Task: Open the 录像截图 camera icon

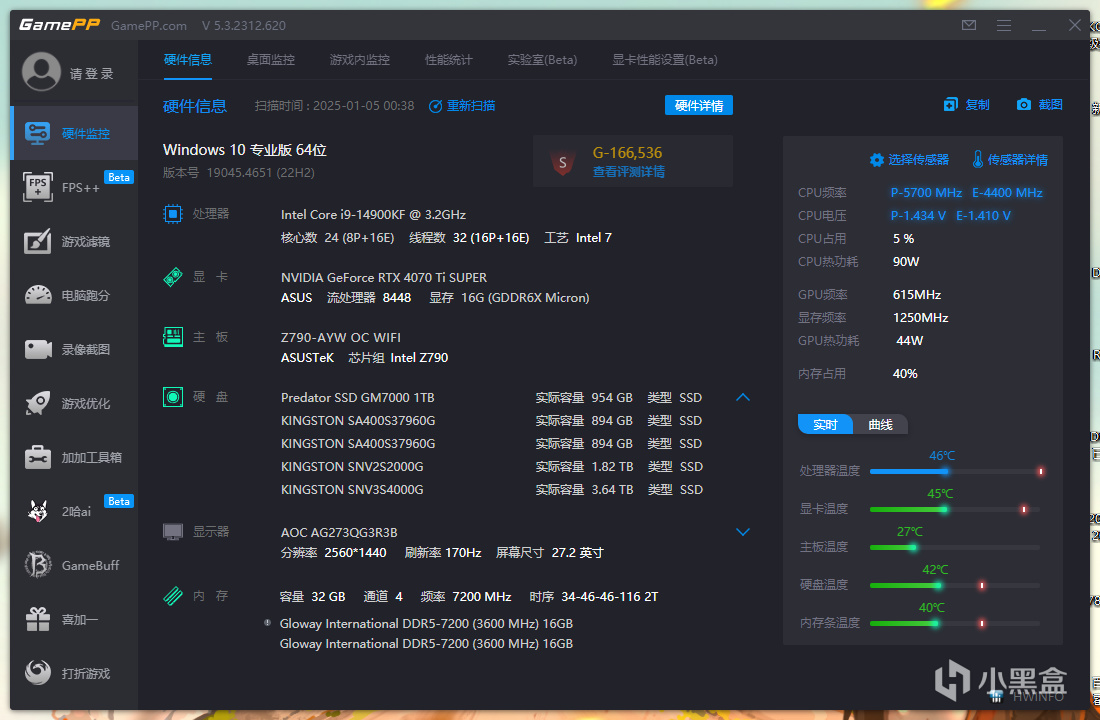Action: [38, 349]
